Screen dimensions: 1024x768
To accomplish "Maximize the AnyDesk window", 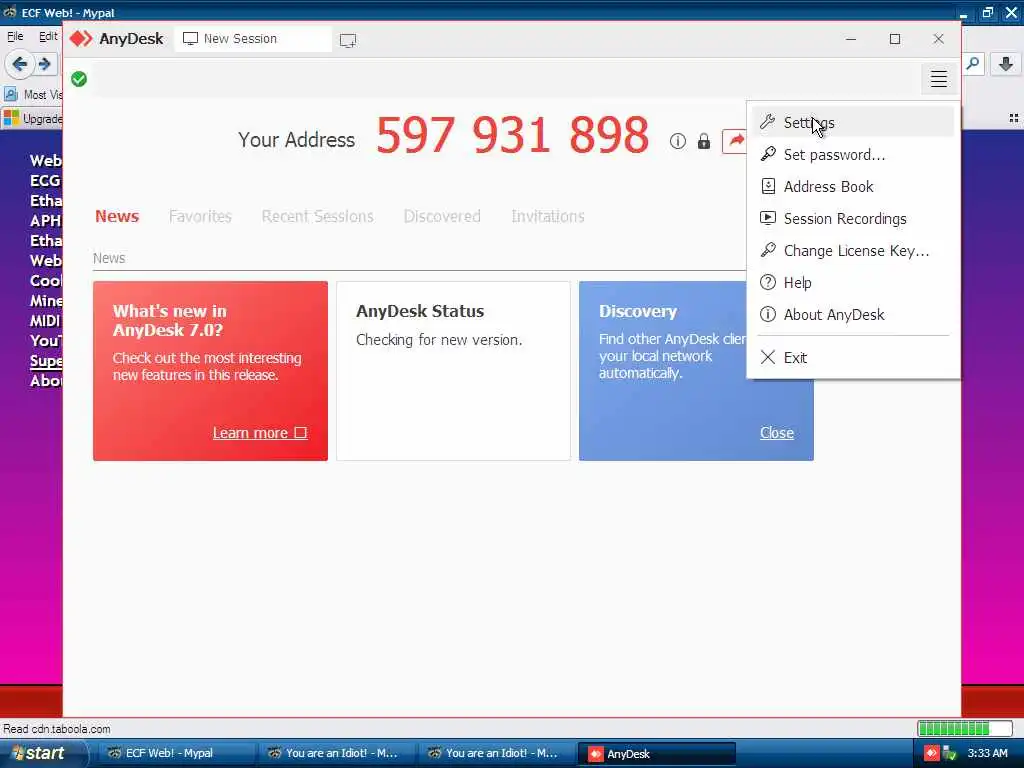I will point(895,39).
